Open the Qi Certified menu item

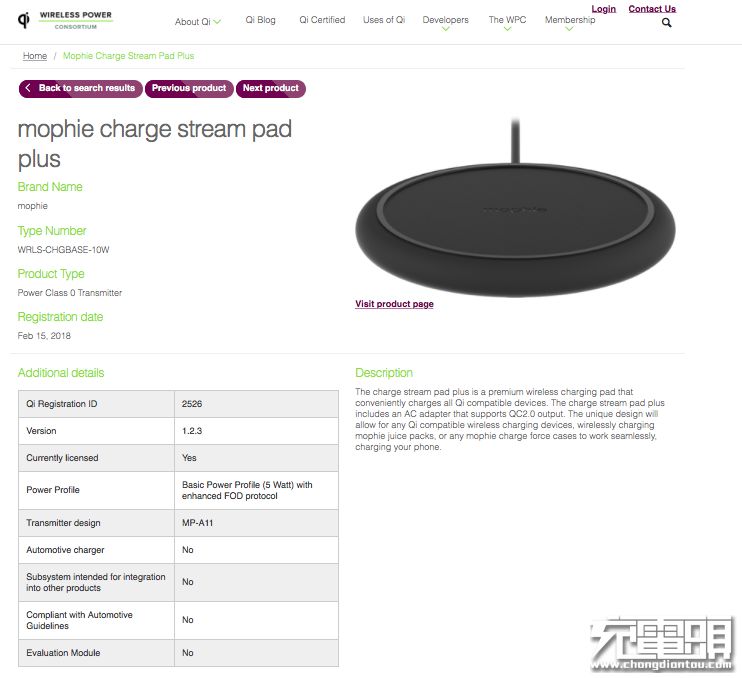coord(322,20)
